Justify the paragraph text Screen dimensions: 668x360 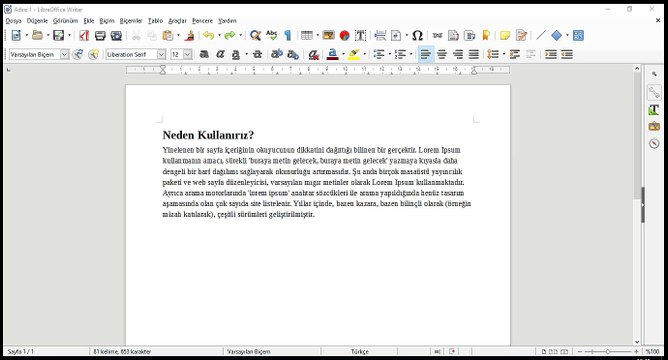pyautogui.click(x=474, y=55)
